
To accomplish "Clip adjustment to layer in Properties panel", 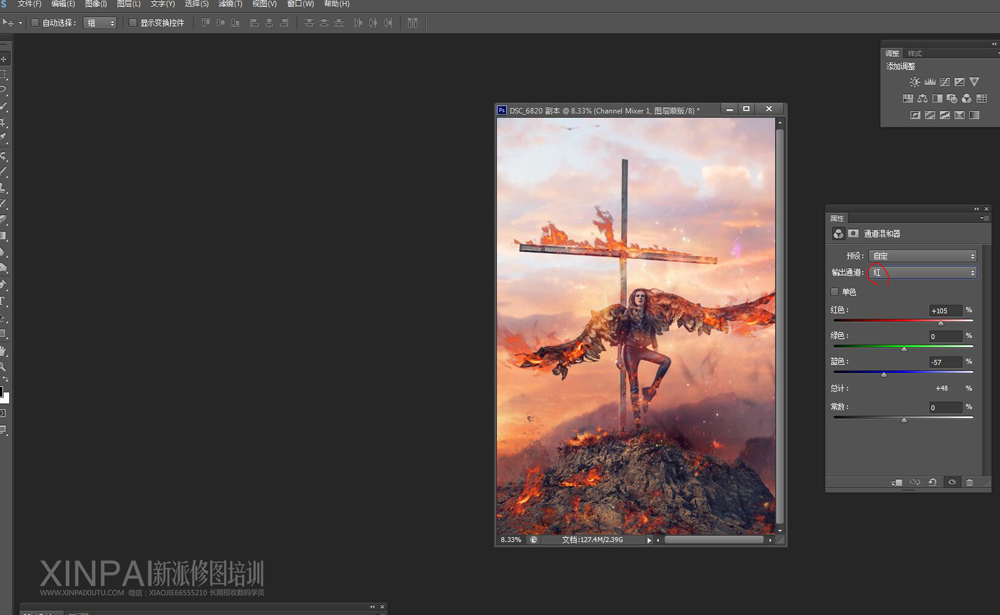I will tap(897, 482).
